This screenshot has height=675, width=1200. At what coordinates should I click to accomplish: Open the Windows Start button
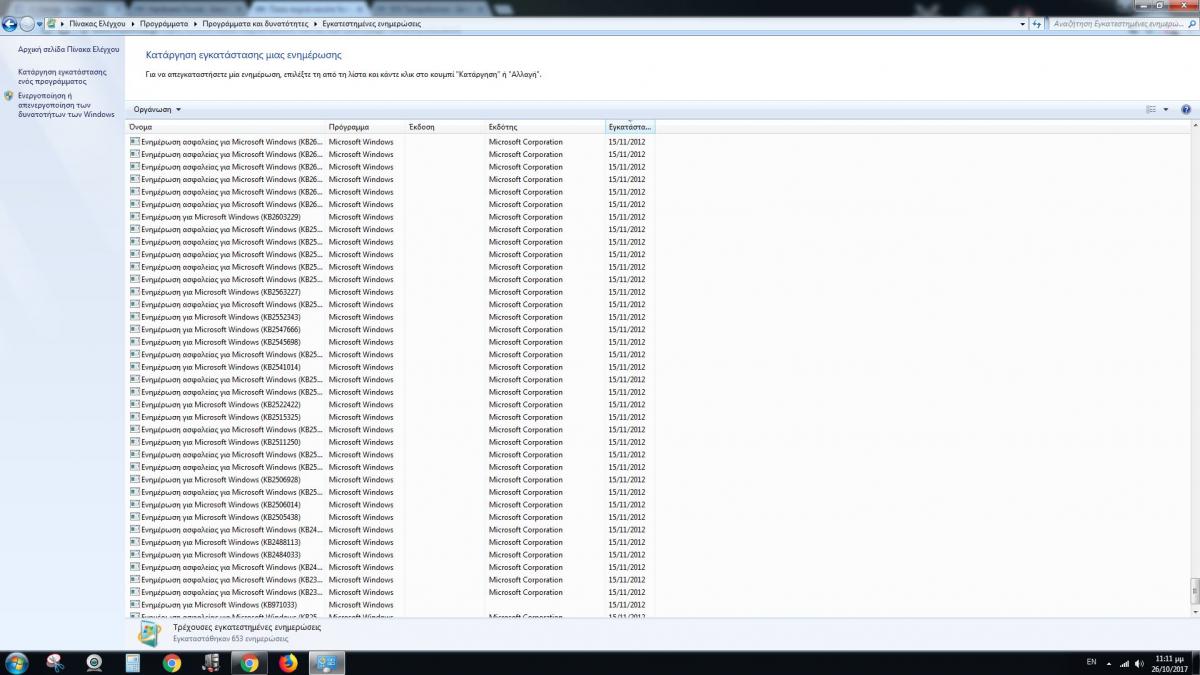pyautogui.click(x=17, y=663)
